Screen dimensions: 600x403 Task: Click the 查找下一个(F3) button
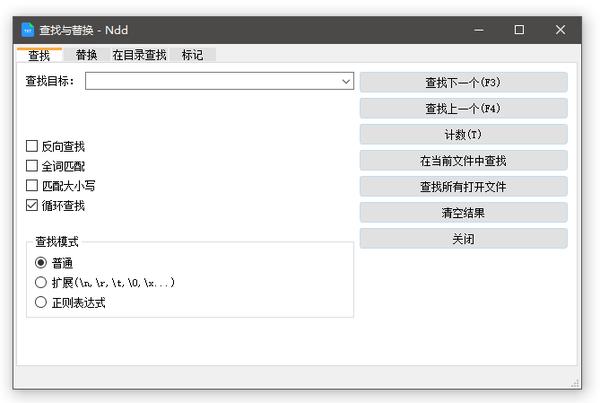pos(463,82)
